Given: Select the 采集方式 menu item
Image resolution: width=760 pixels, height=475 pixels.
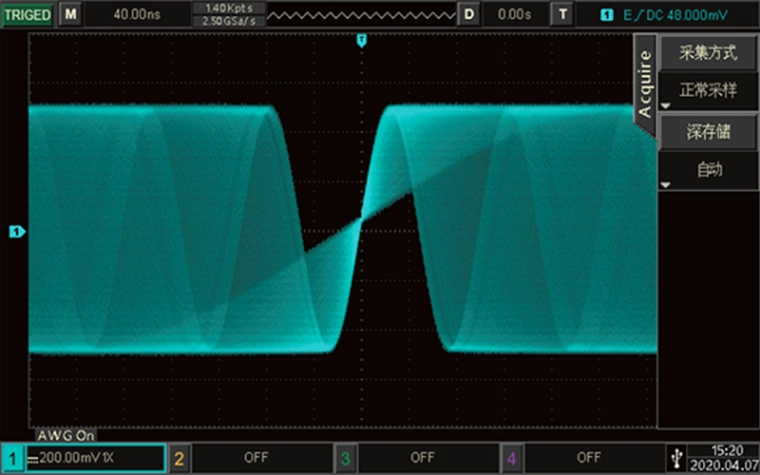Looking at the screenshot, I should pyautogui.click(x=707, y=53).
